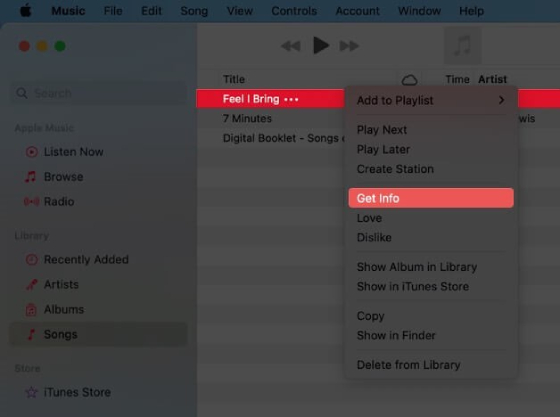Open the Account menu
560x417 pixels.
click(x=357, y=11)
